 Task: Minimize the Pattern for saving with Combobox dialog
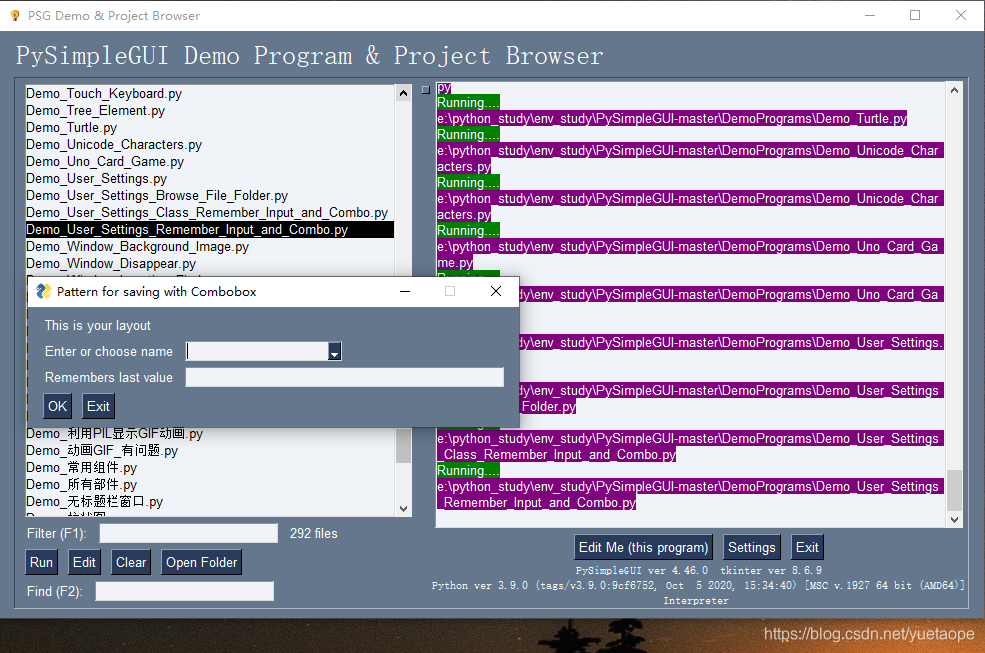(405, 291)
